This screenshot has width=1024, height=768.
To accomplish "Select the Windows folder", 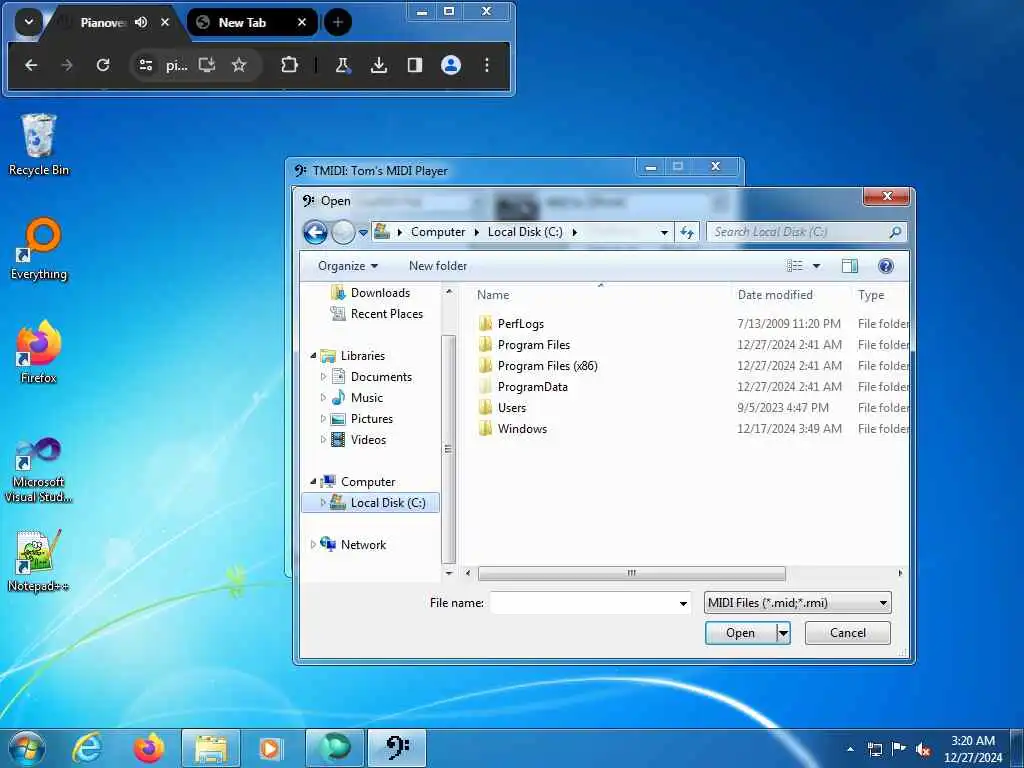I will (522, 428).
